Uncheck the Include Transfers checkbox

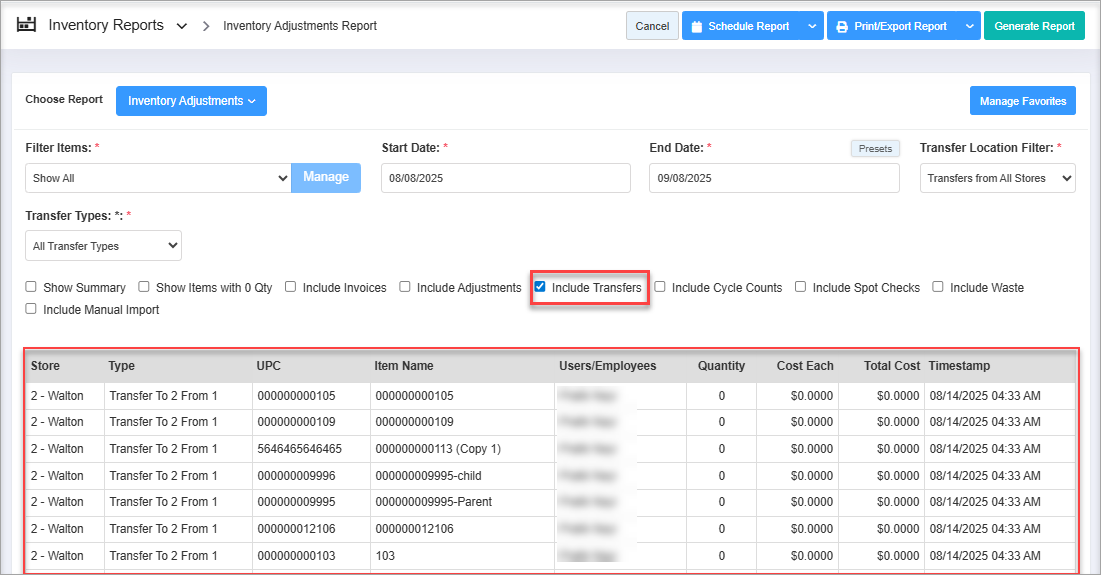[x=540, y=287]
